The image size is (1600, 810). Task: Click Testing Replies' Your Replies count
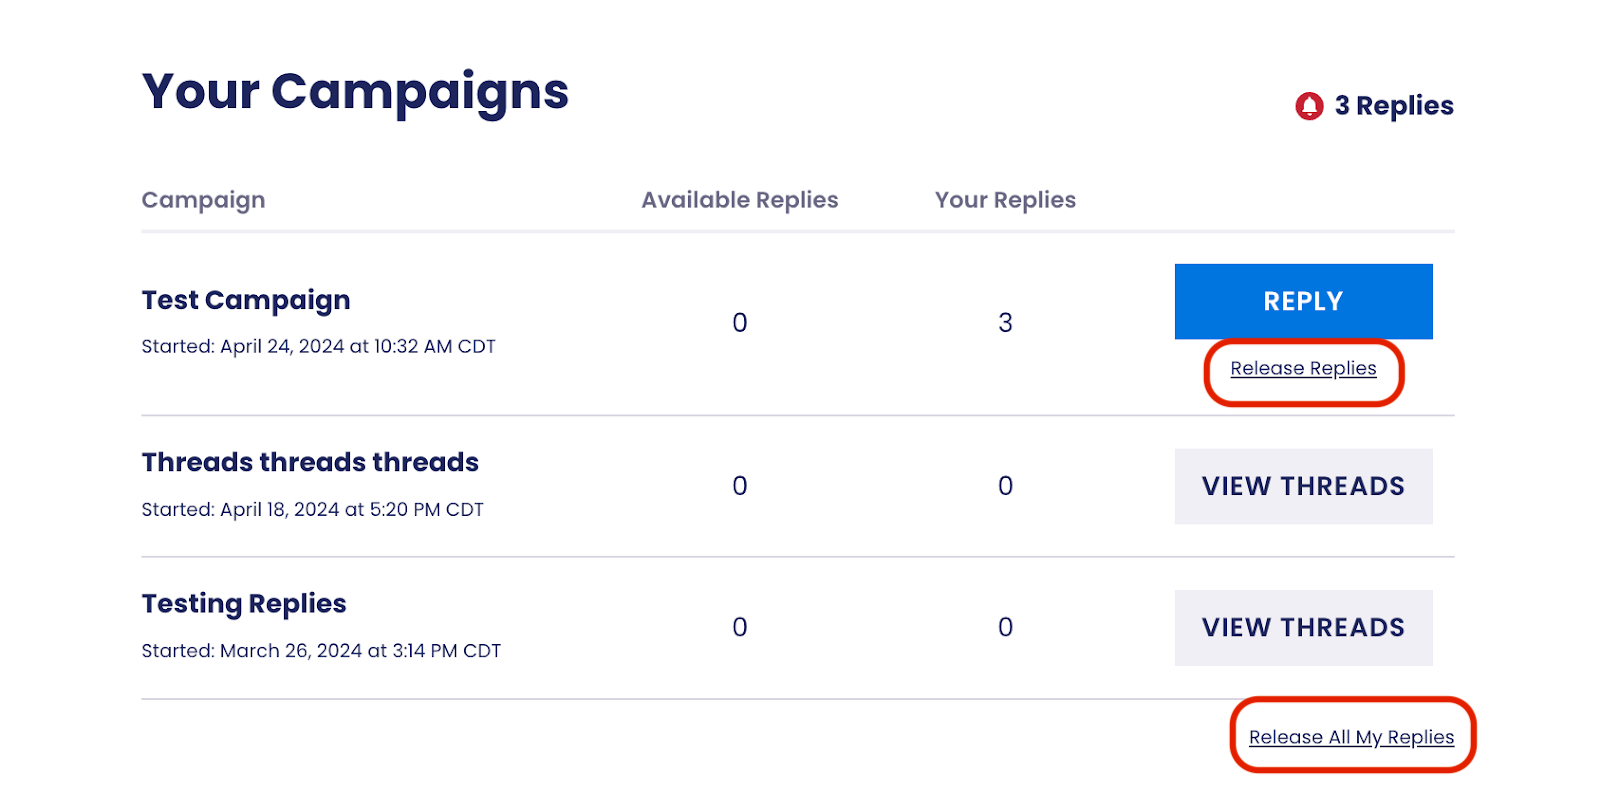coord(1005,628)
